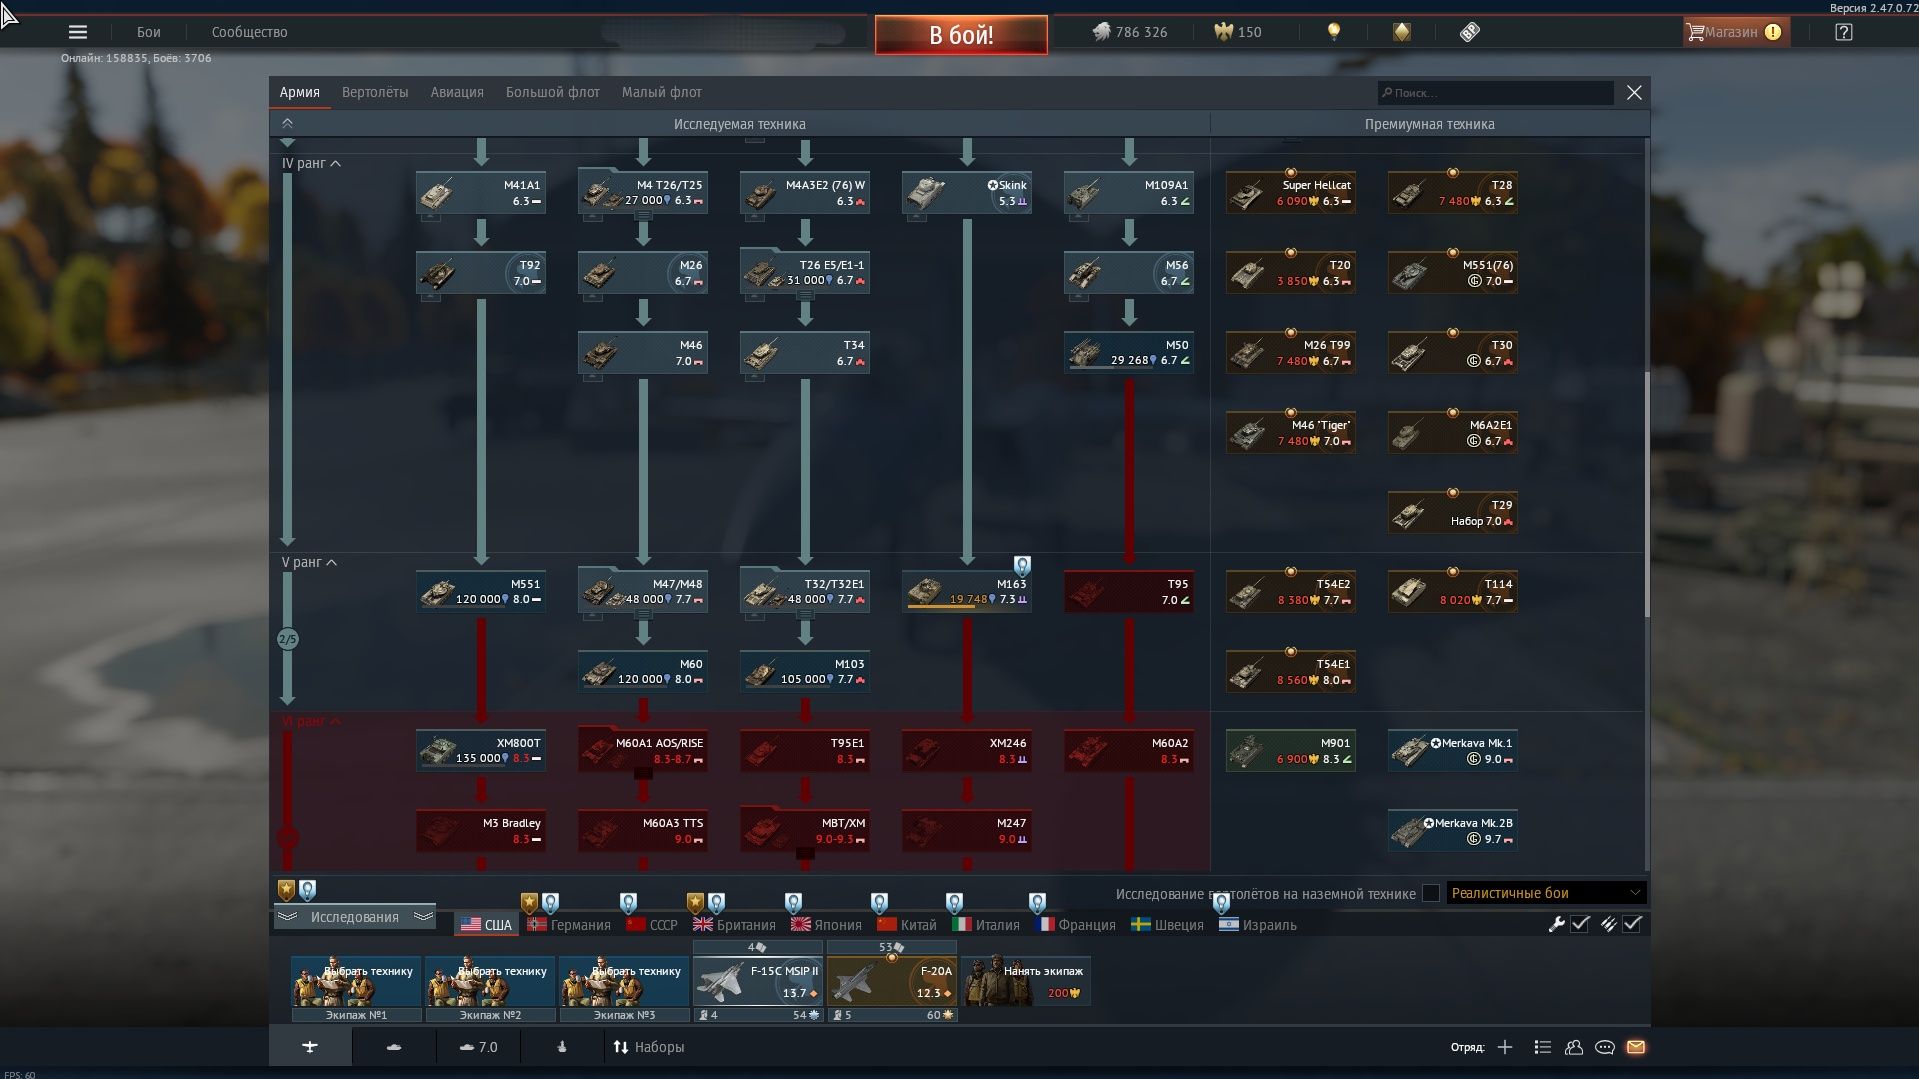Select the tank 7.0 preset
Viewport: 1919px width, 1079px height.
pos(478,1047)
